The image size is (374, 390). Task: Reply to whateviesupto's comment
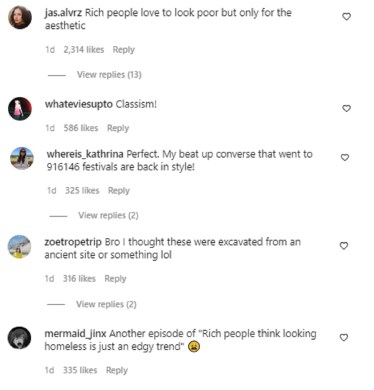coord(118,128)
